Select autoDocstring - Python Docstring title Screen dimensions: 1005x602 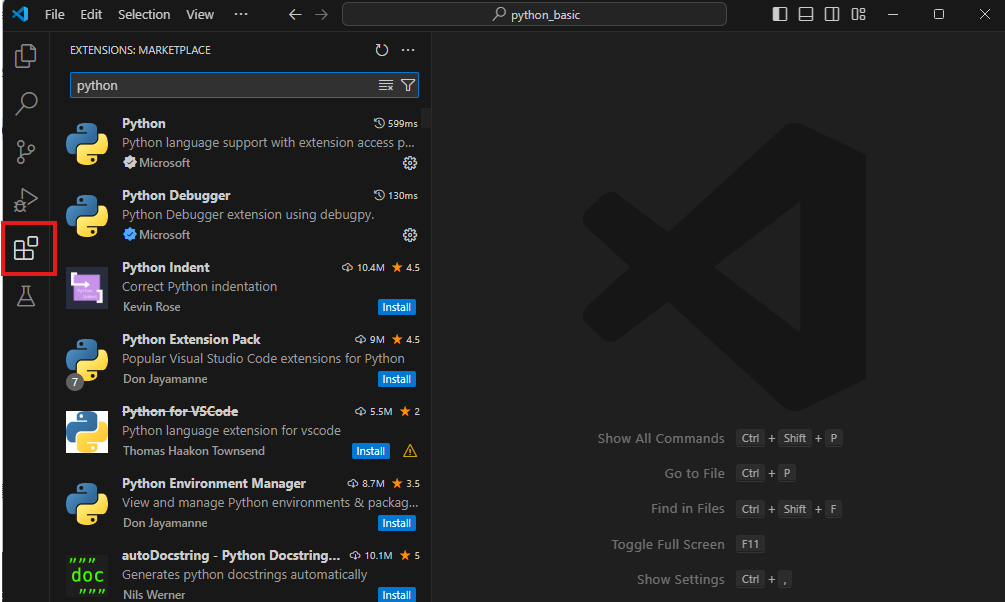[x=231, y=555]
